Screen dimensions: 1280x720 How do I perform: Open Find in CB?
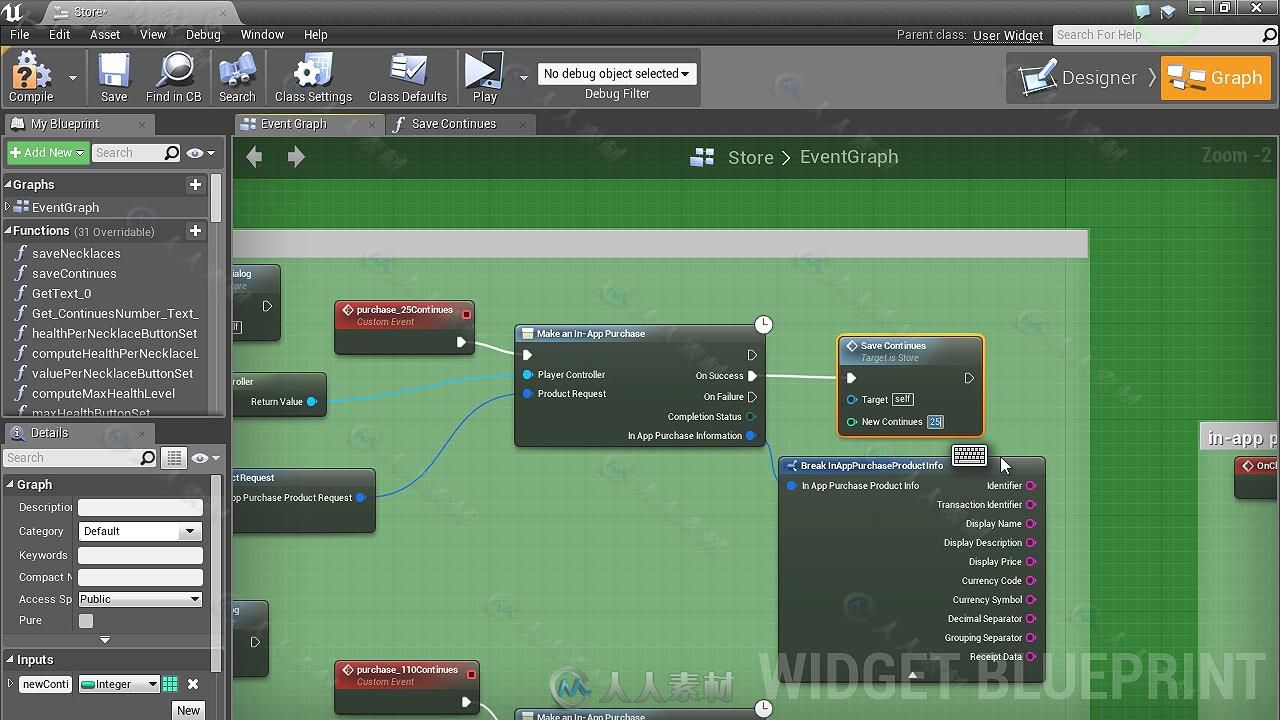click(x=174, y=77)
